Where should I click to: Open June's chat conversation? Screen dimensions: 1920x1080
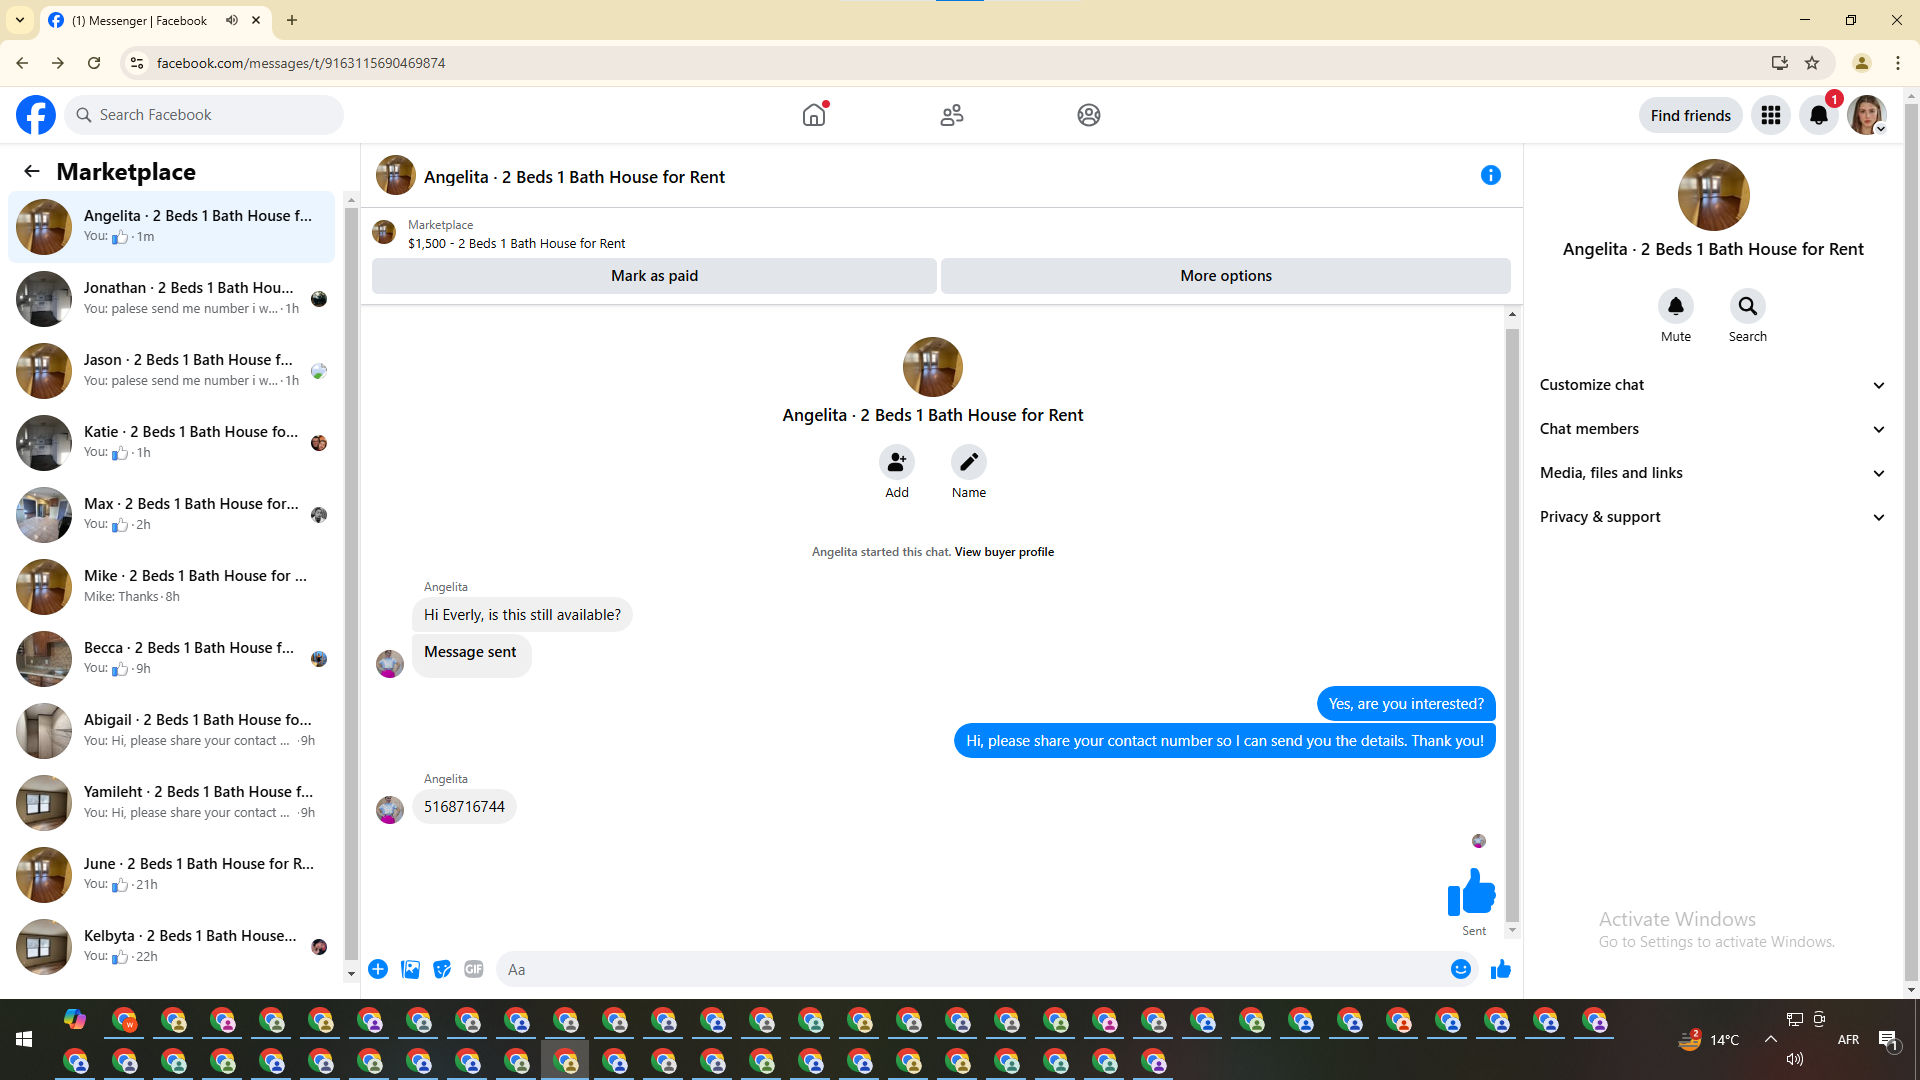tap(172, 875)
